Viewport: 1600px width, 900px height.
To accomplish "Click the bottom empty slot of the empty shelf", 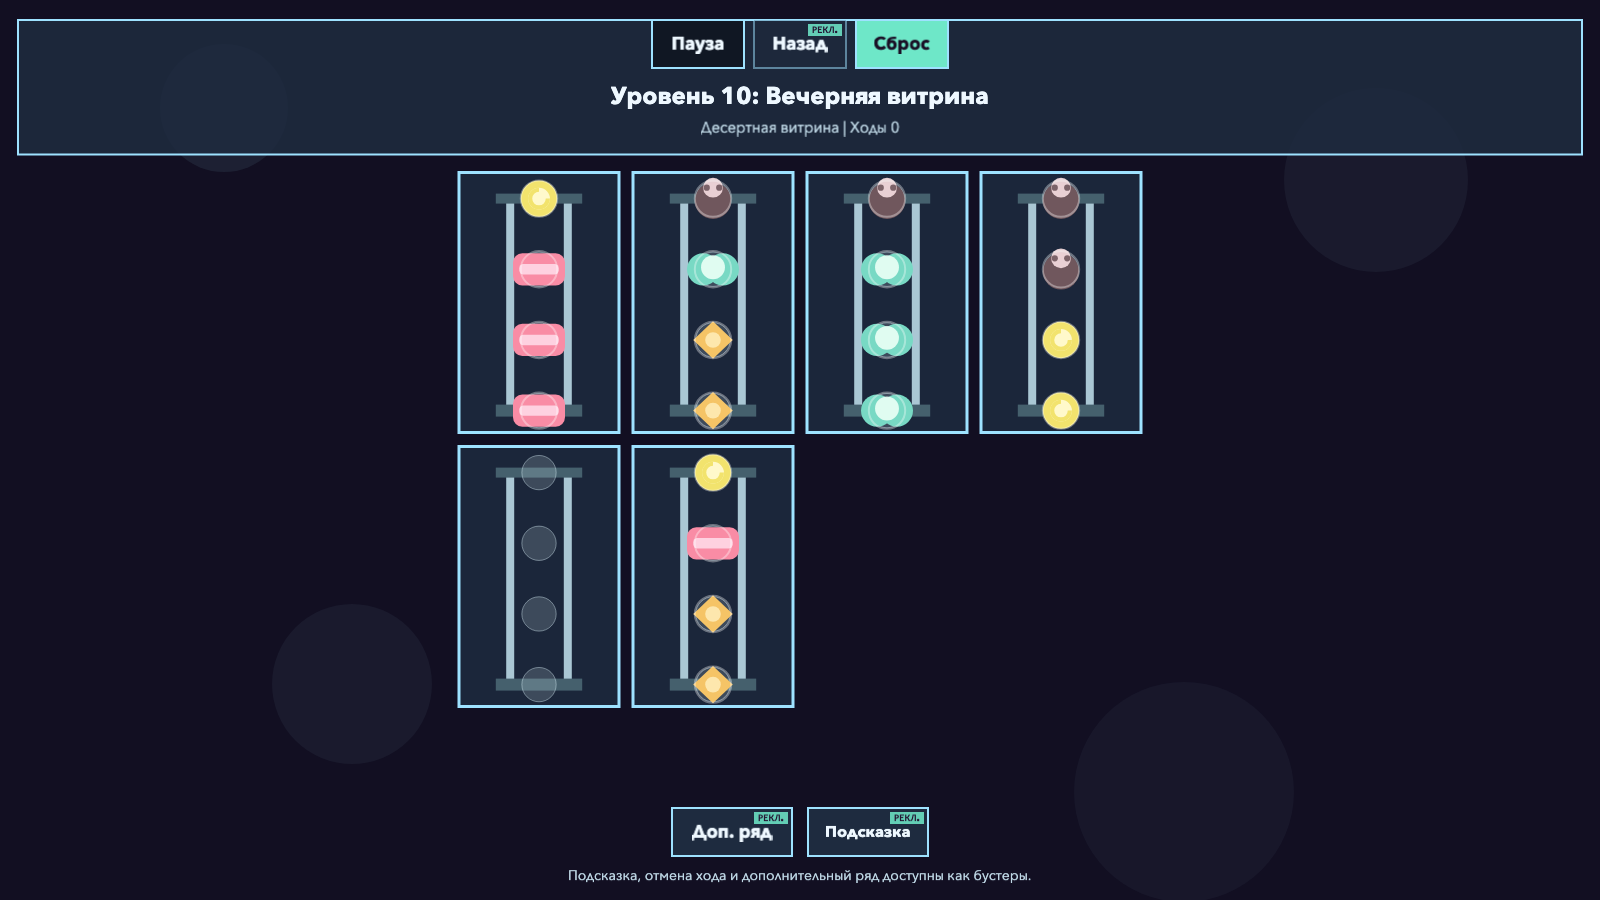I will [539, 684].
